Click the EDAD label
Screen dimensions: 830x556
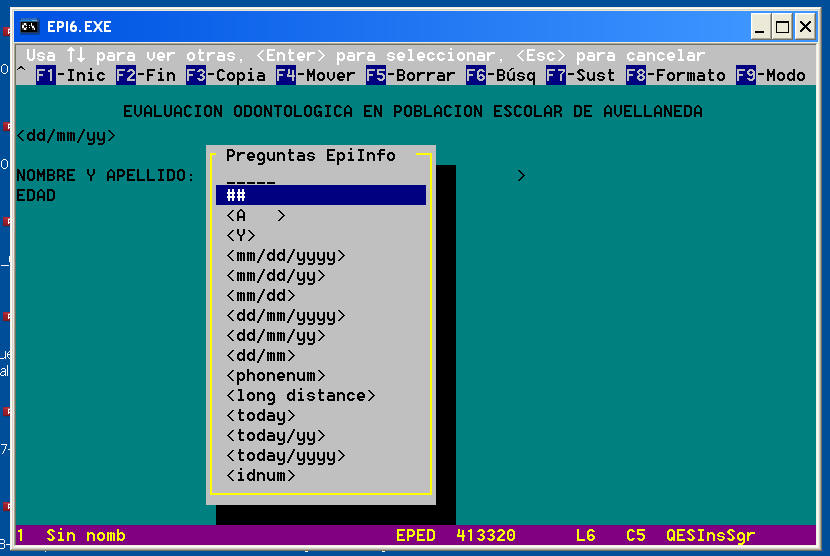point(36,195)
